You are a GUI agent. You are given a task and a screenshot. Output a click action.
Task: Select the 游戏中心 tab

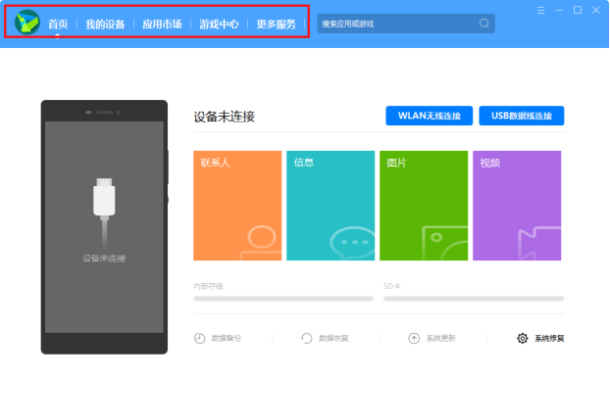click(219, 24)
